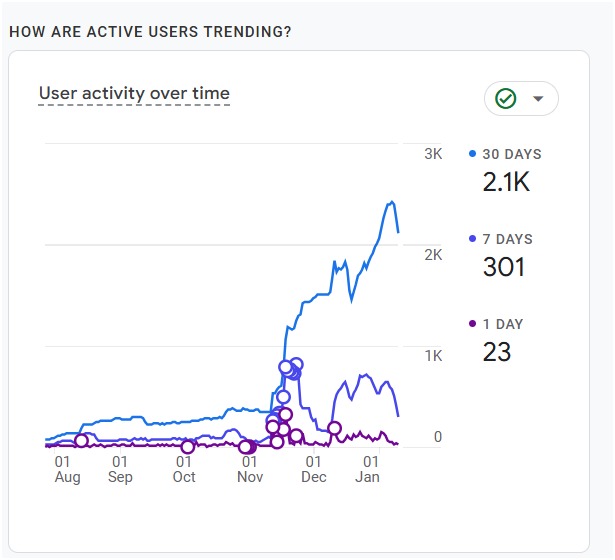Click the indigo 7 DAYS legend dot
Screen dimensions: 615x560
473,239
